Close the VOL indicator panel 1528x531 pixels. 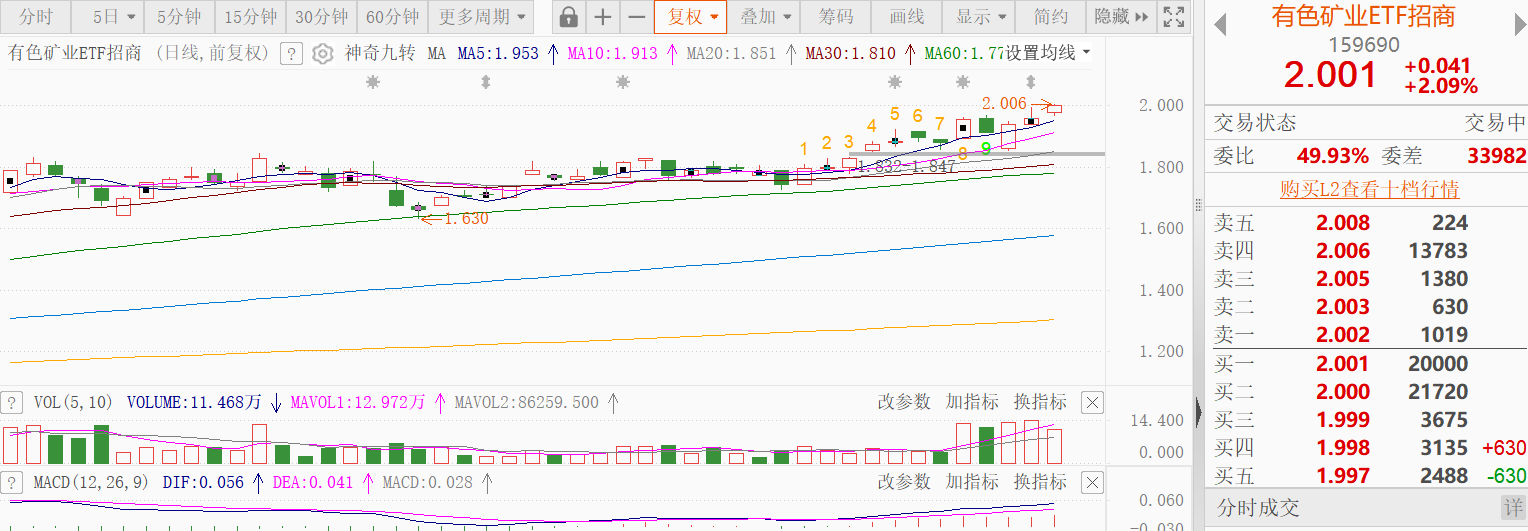tap(1093, 403)
